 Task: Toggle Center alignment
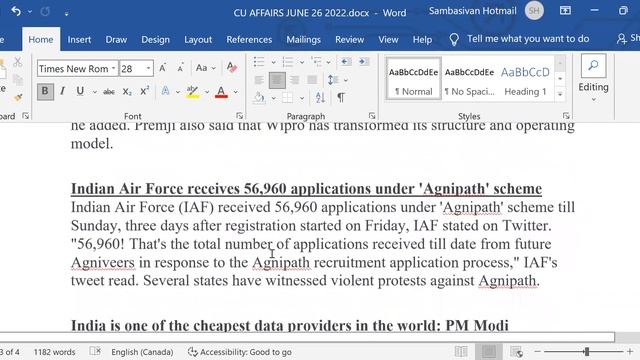(x=277, y=80)
